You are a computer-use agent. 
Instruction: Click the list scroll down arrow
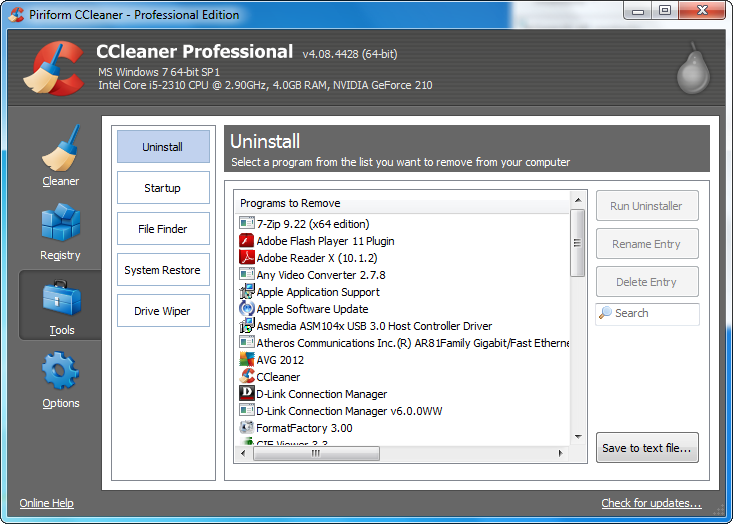click(x=578, y=437)
